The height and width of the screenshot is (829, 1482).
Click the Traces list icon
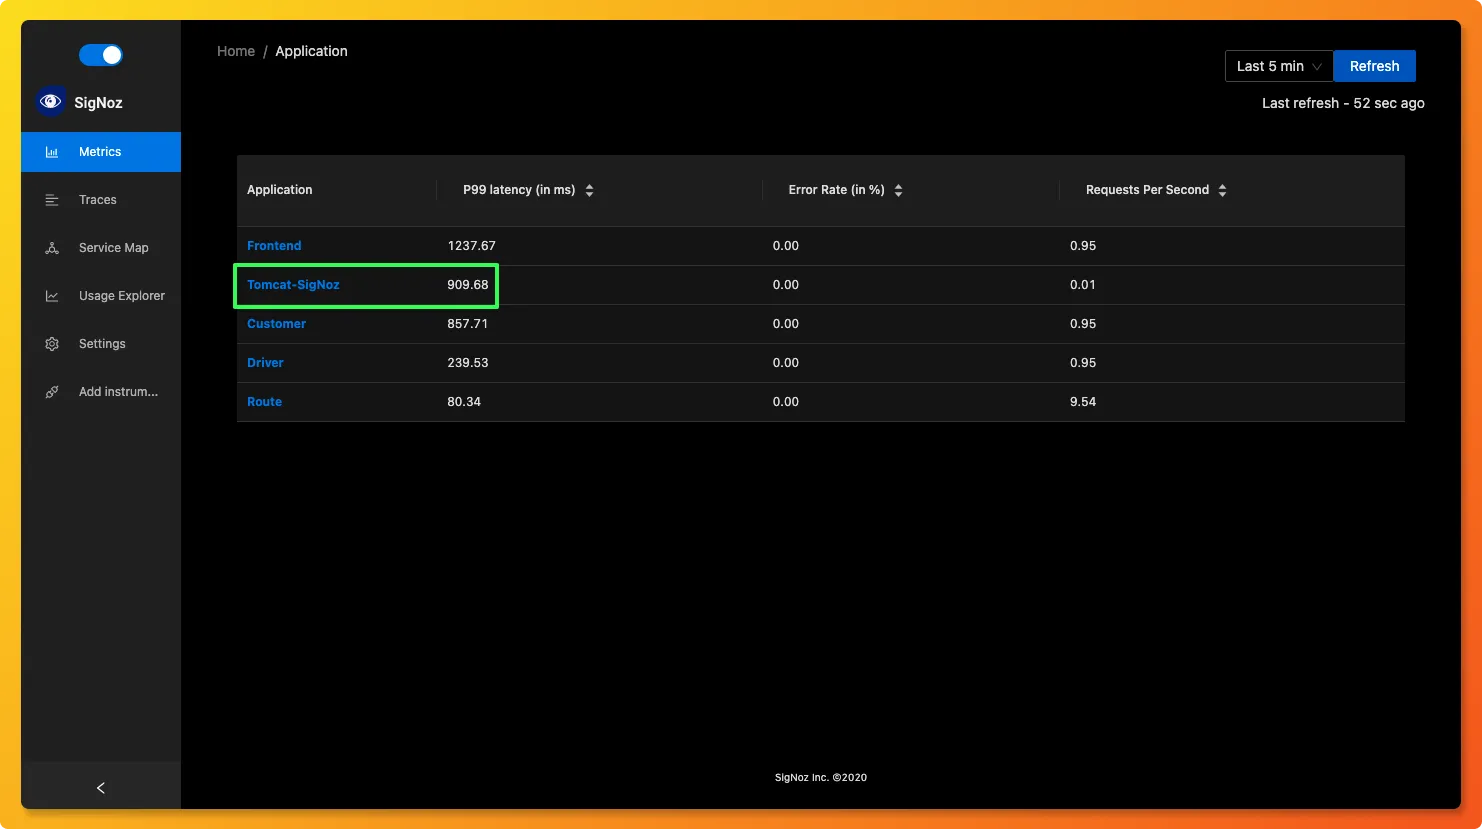[52, 200]
